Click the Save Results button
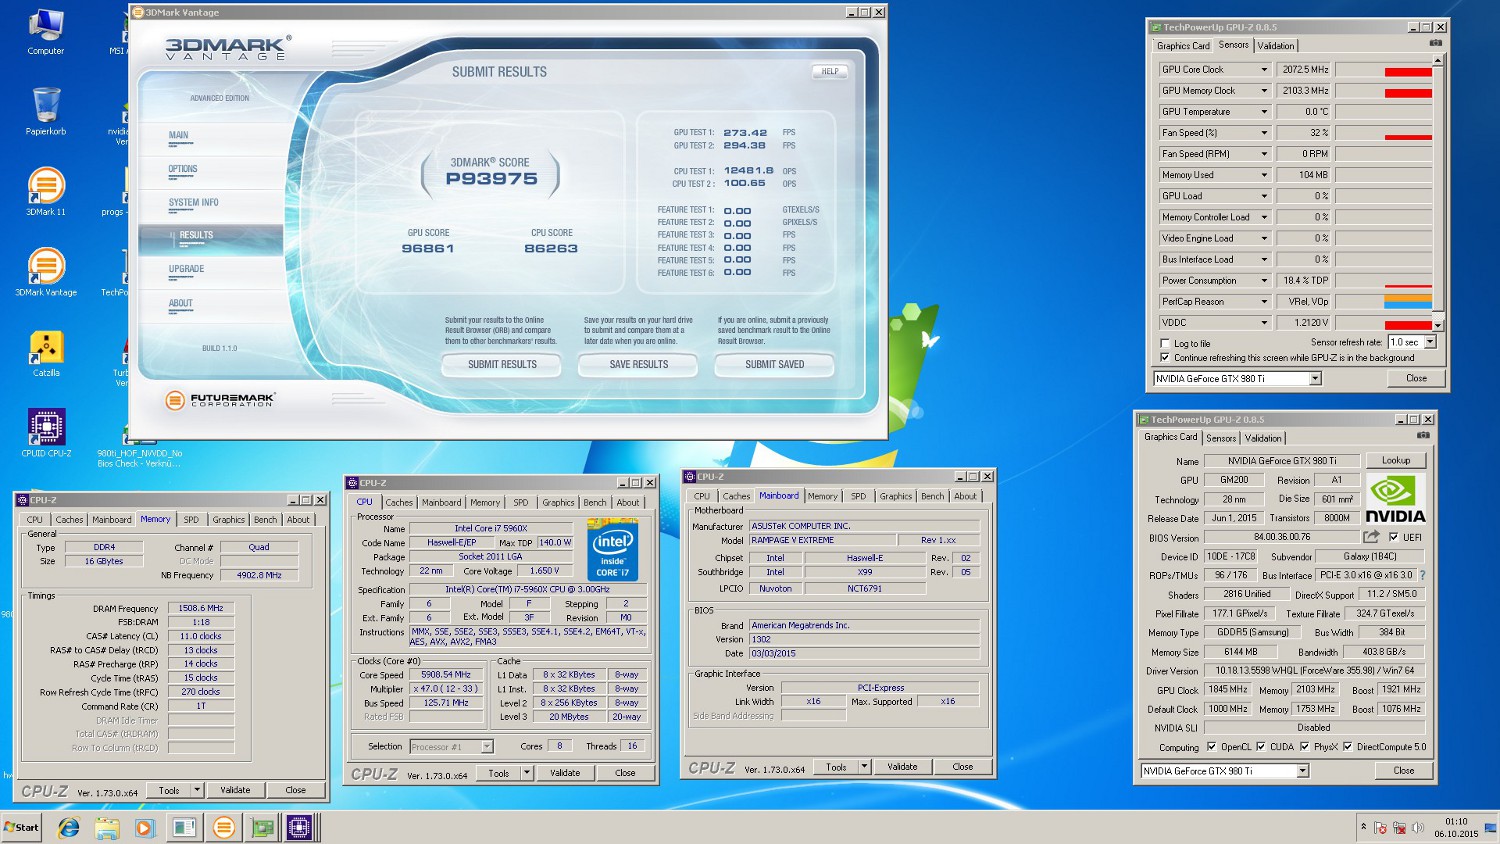Screen dimensions: 1500x844 [x=639, y=365]
